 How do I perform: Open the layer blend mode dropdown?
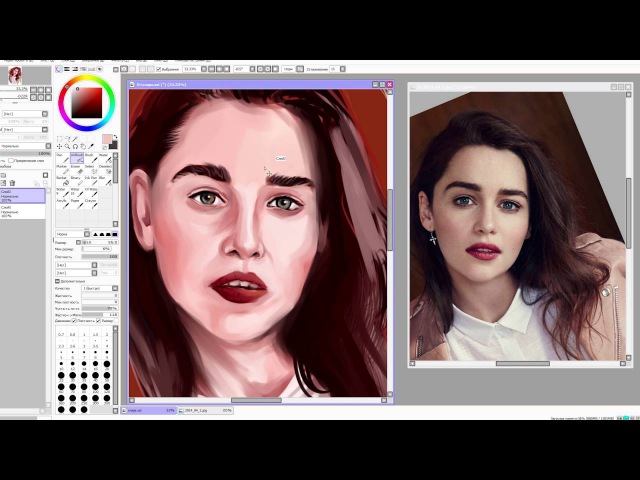pos(25,146)
